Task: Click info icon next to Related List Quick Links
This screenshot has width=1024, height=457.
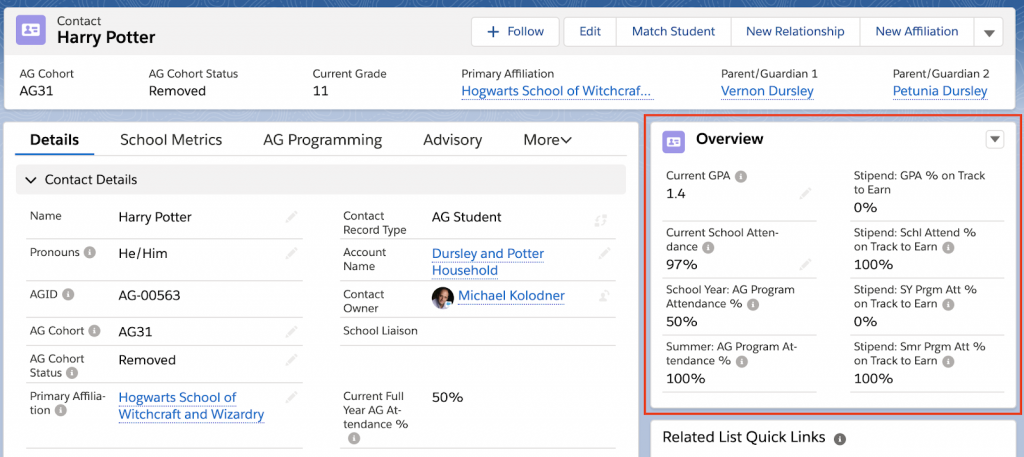Action: point(840,438)
